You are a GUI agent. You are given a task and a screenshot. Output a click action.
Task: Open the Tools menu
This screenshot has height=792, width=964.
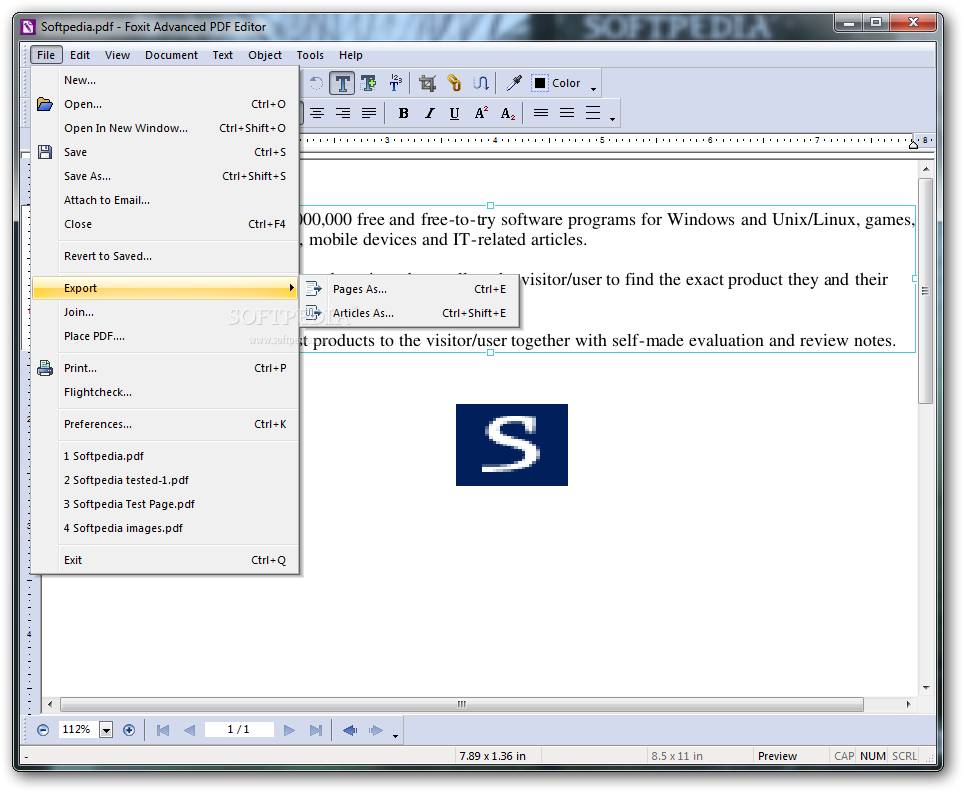pyautogui.click(x=310, y=55)
